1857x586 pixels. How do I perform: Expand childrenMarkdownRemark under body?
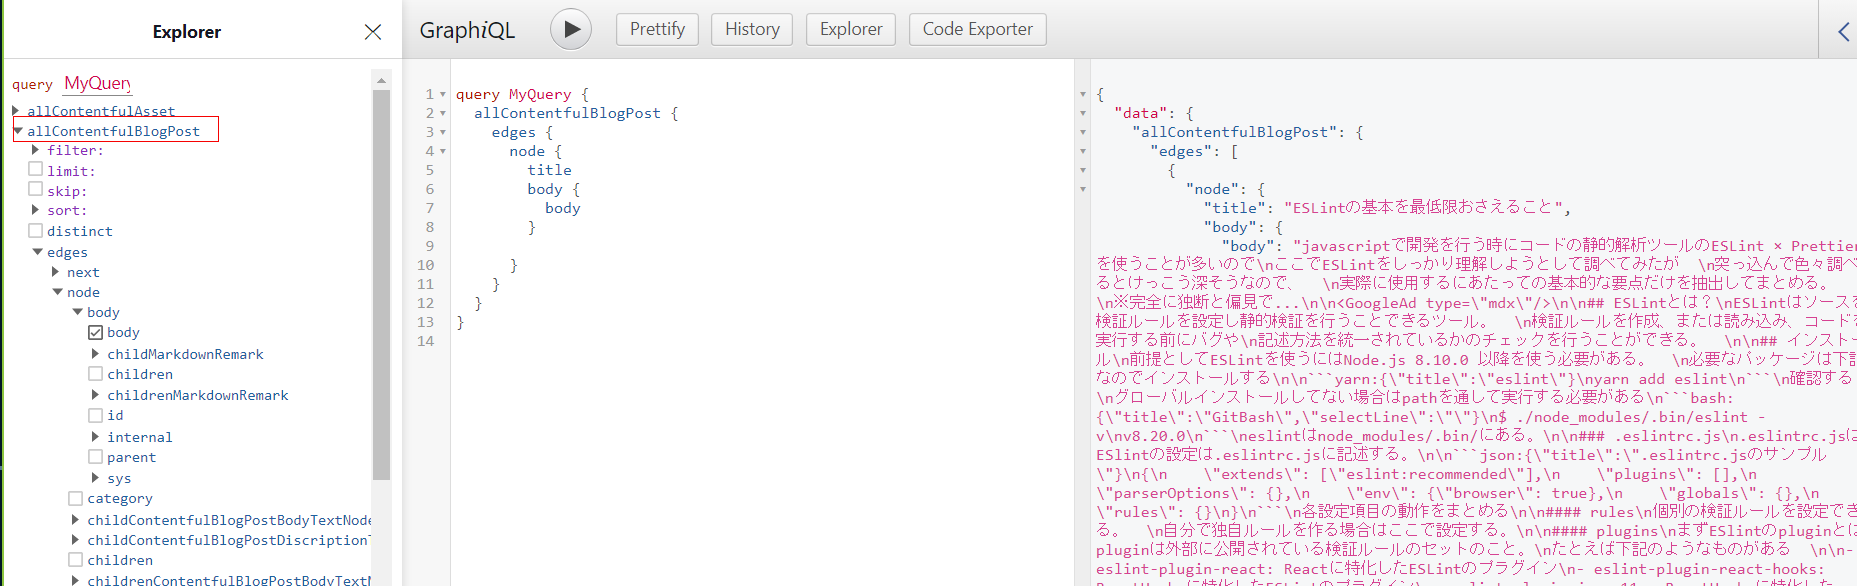[96, 395]
